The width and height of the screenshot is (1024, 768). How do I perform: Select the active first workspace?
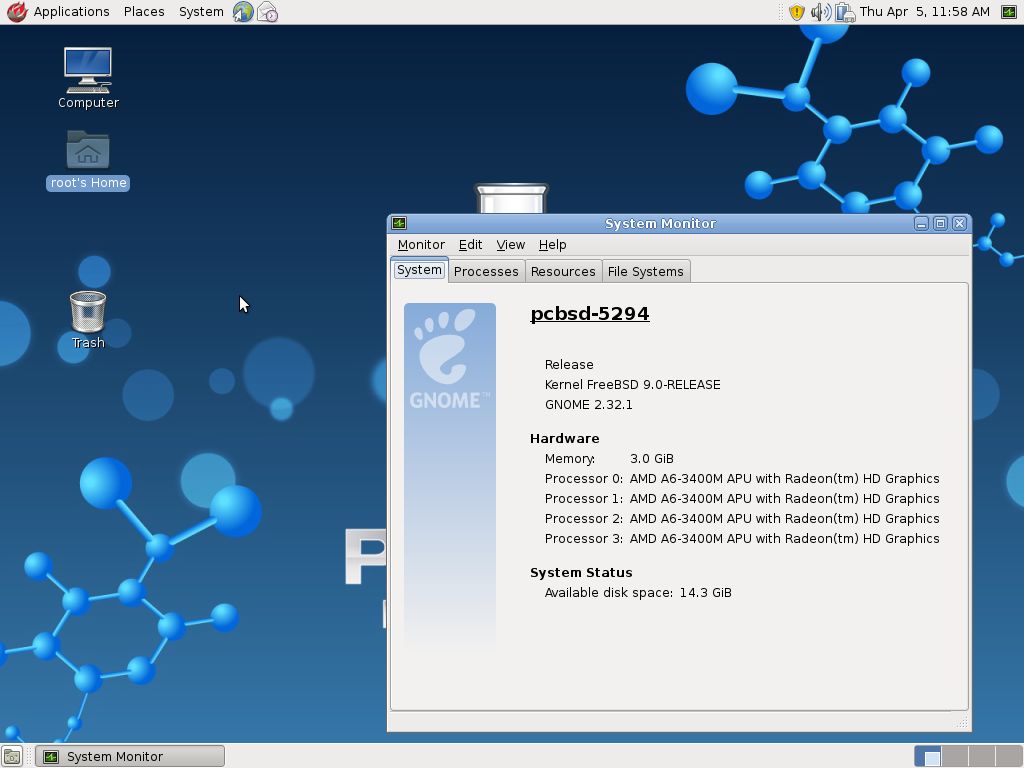click(x=927, y=756)
